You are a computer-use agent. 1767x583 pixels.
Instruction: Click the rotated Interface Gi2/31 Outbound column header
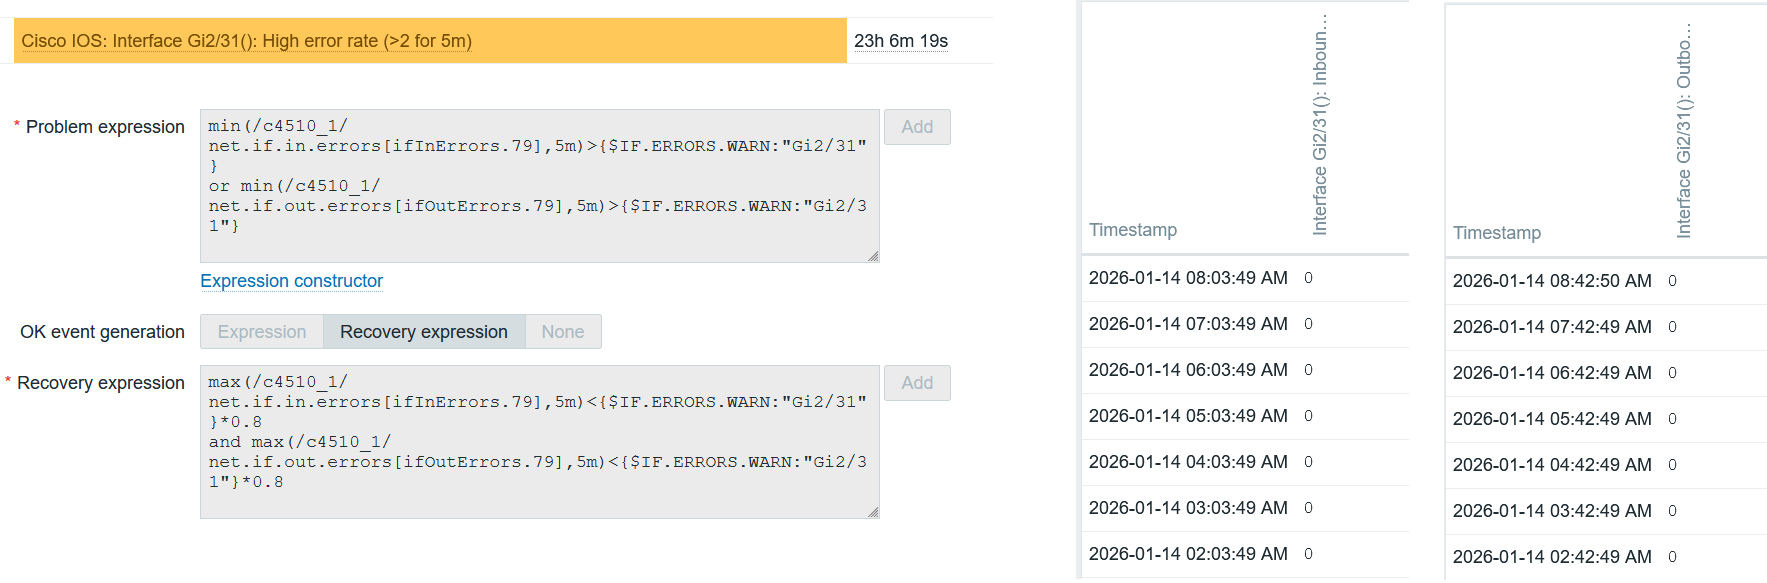(1684, 130)
